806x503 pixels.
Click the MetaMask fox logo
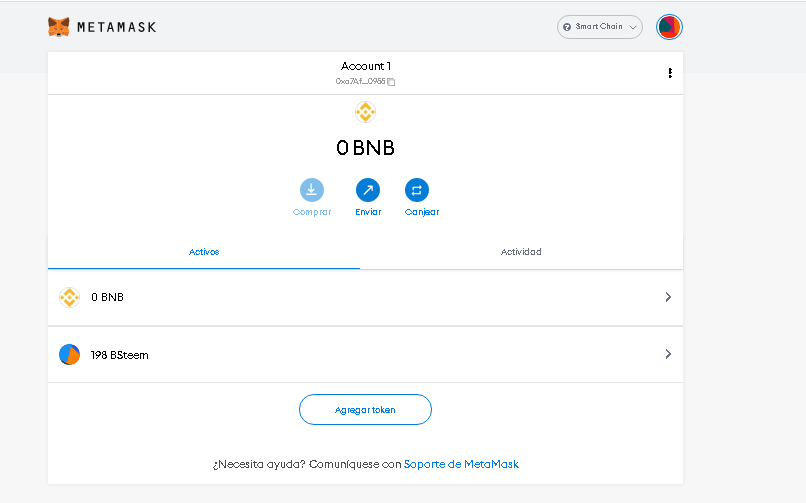(x=59, y=27)
